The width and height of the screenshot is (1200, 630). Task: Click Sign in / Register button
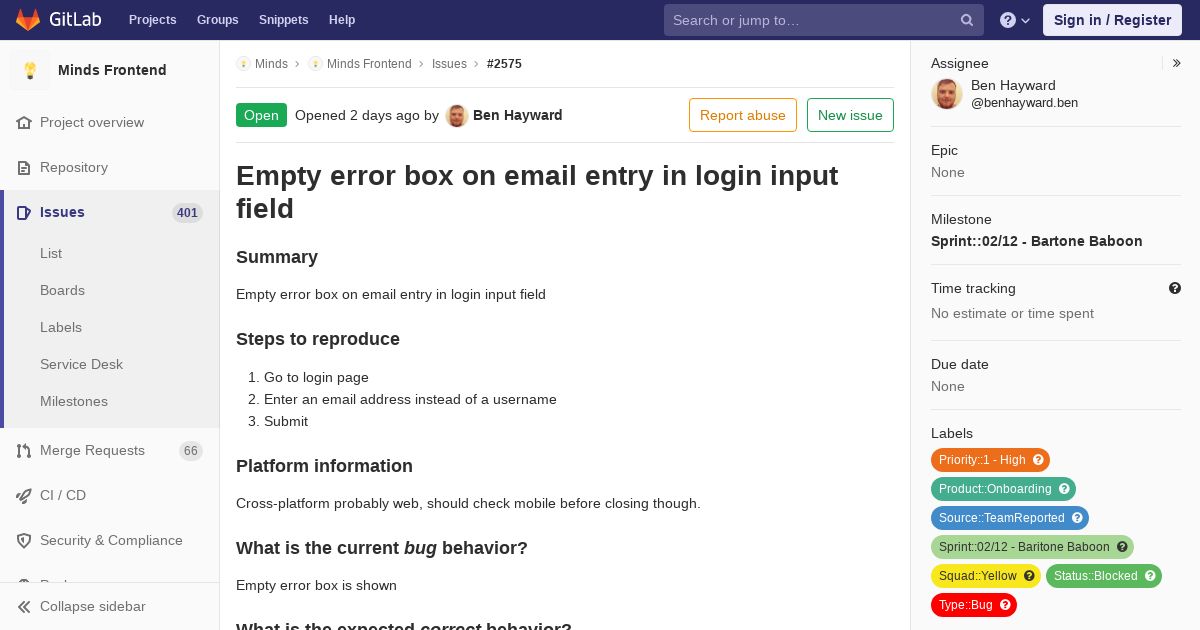(x=1112, y=20)
